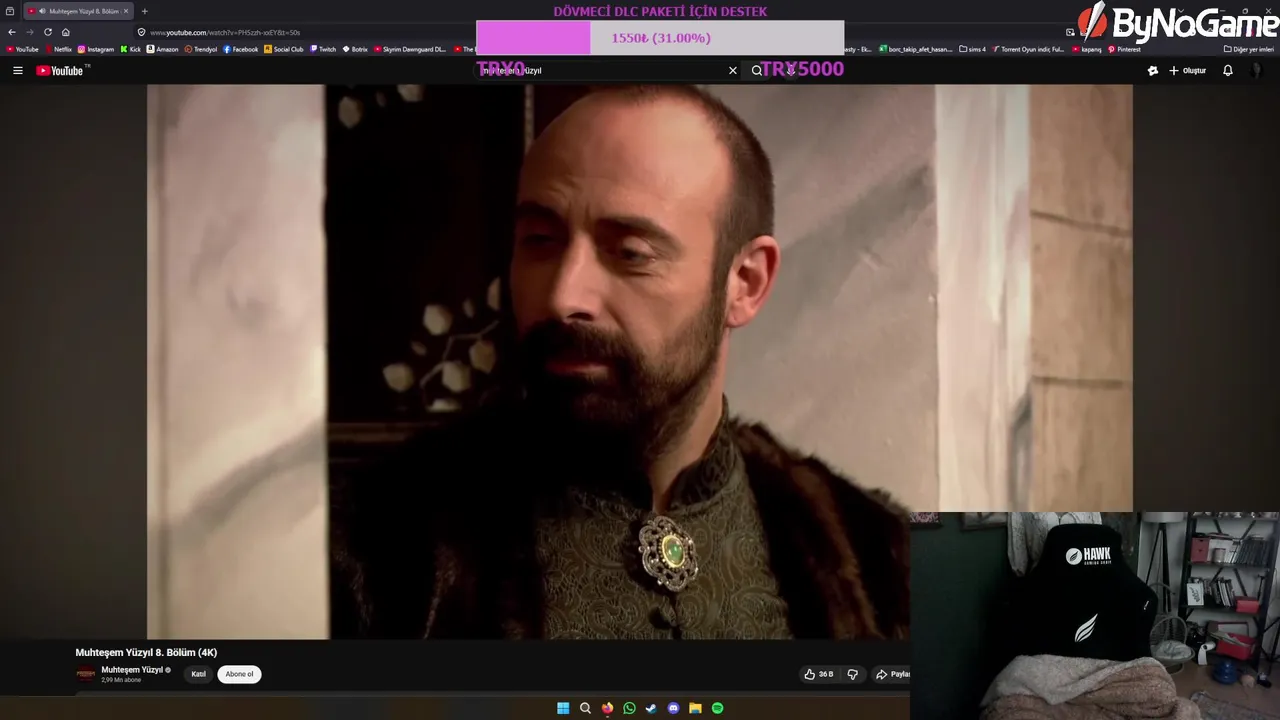
Task: Click the picture-in-picture icon in address bar
Action: click(x=1070, y=32)
